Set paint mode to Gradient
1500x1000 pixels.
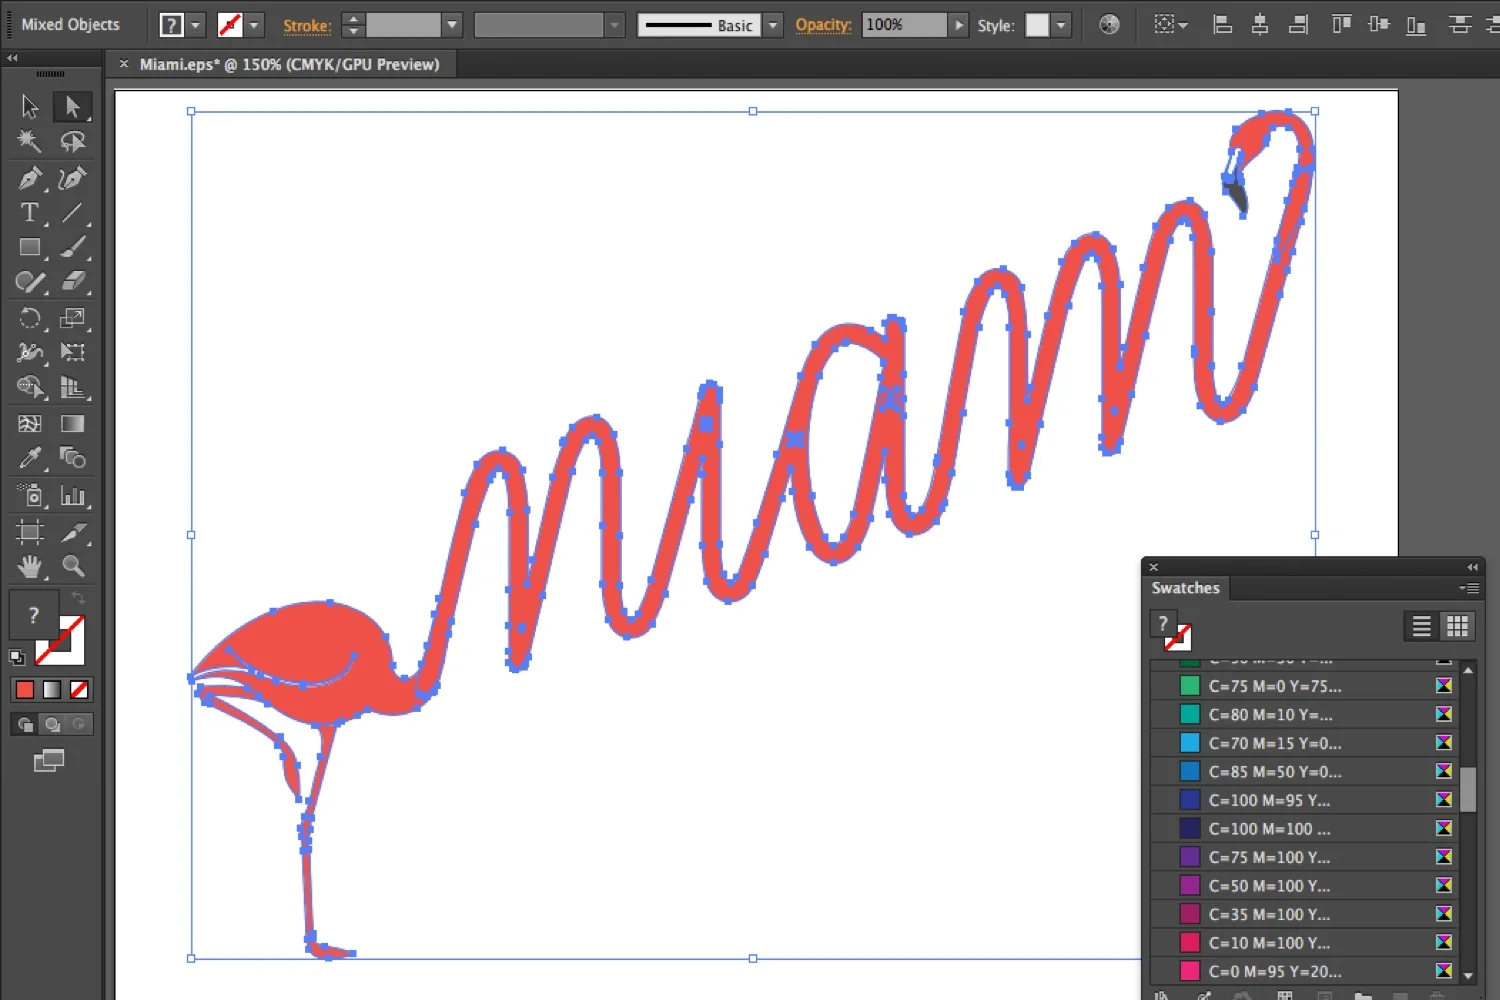click(x=51, y=689)
